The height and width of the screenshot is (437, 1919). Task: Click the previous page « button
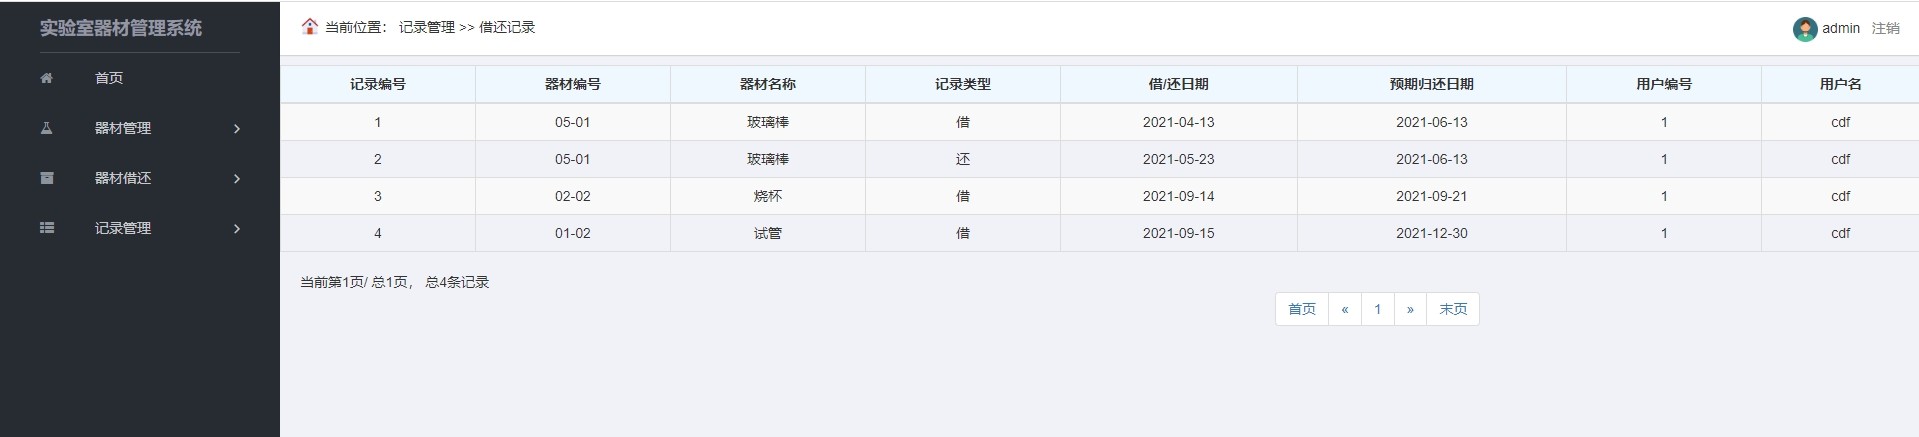[1345, 309]
